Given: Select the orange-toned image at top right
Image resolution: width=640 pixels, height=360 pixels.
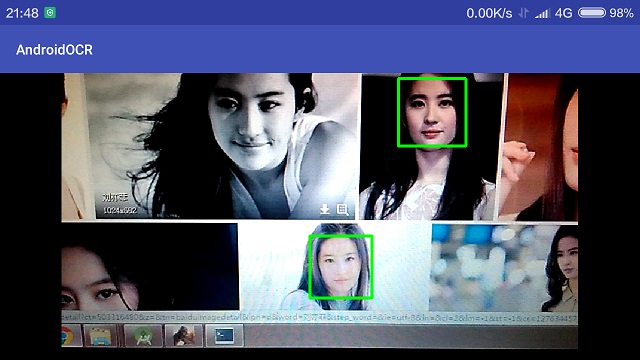Looking at the screenshot, I should [539, 147].
